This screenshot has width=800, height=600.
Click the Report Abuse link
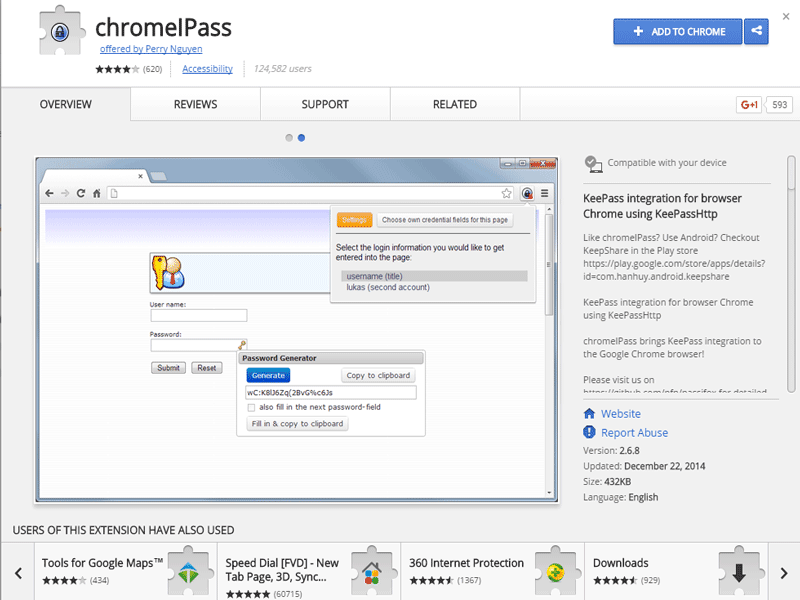[x=634, y=433]
